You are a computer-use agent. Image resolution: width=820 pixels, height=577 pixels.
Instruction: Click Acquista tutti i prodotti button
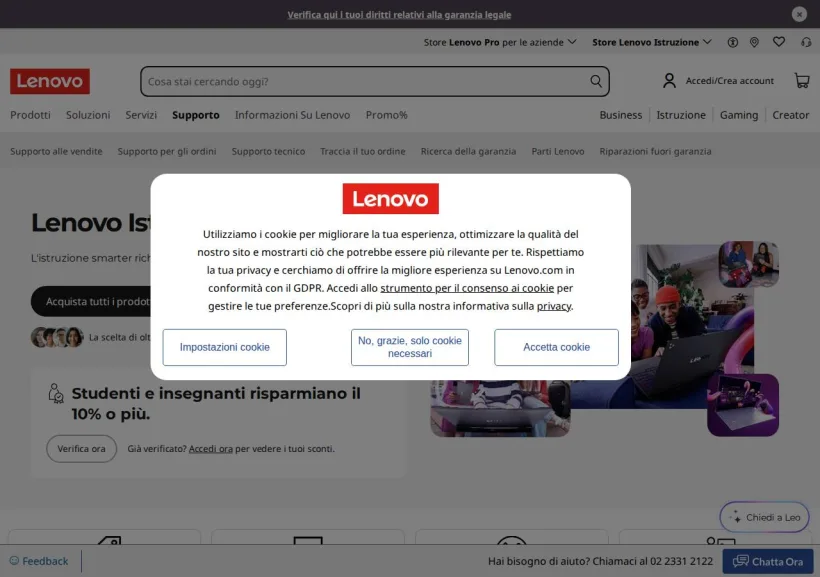[x=92, y=301]
